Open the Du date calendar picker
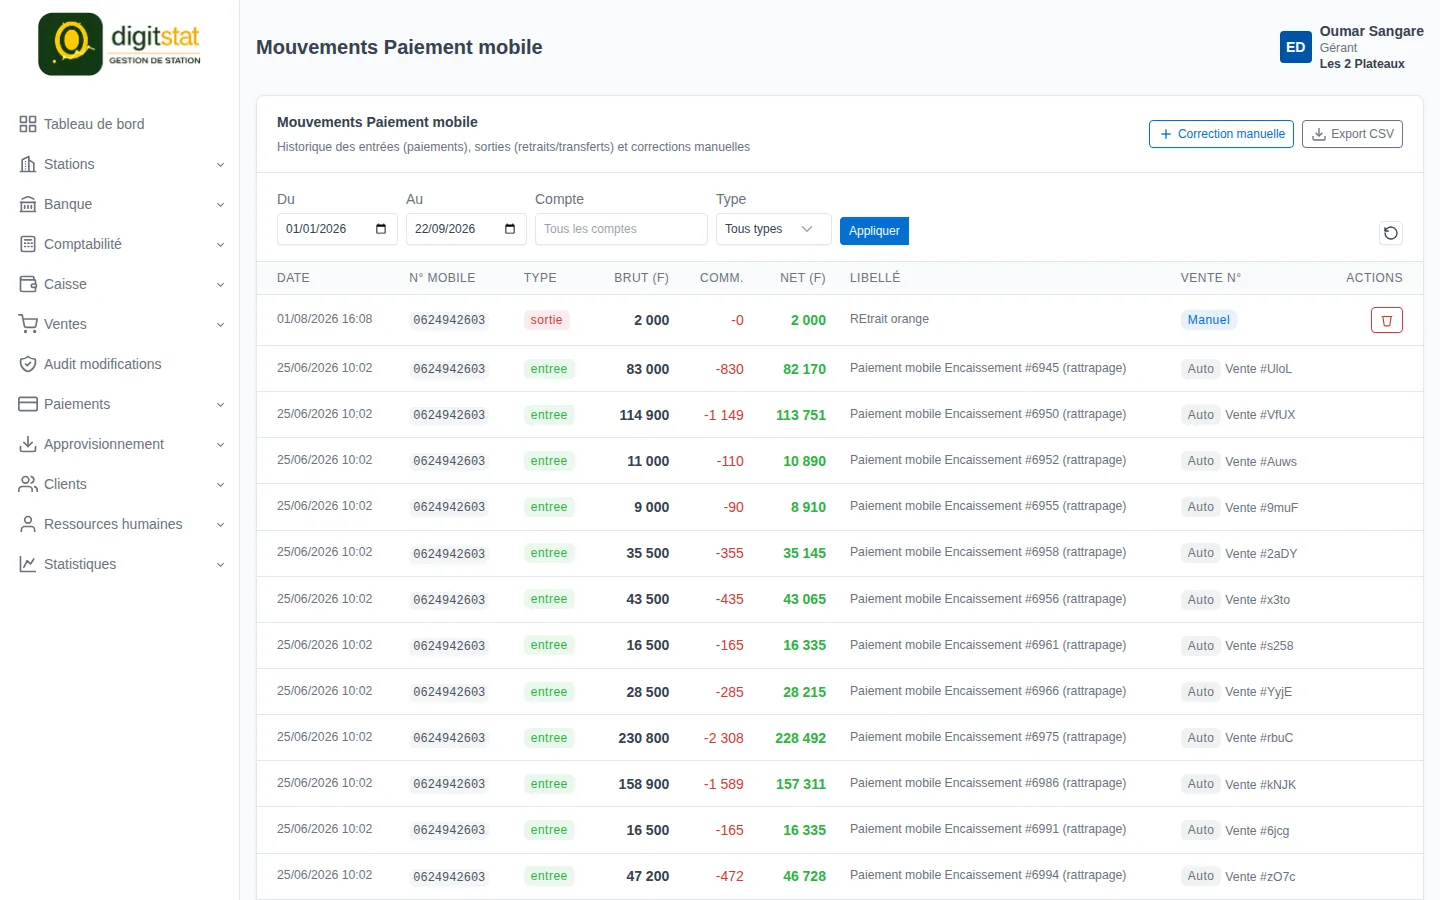 tap(381, 229)
